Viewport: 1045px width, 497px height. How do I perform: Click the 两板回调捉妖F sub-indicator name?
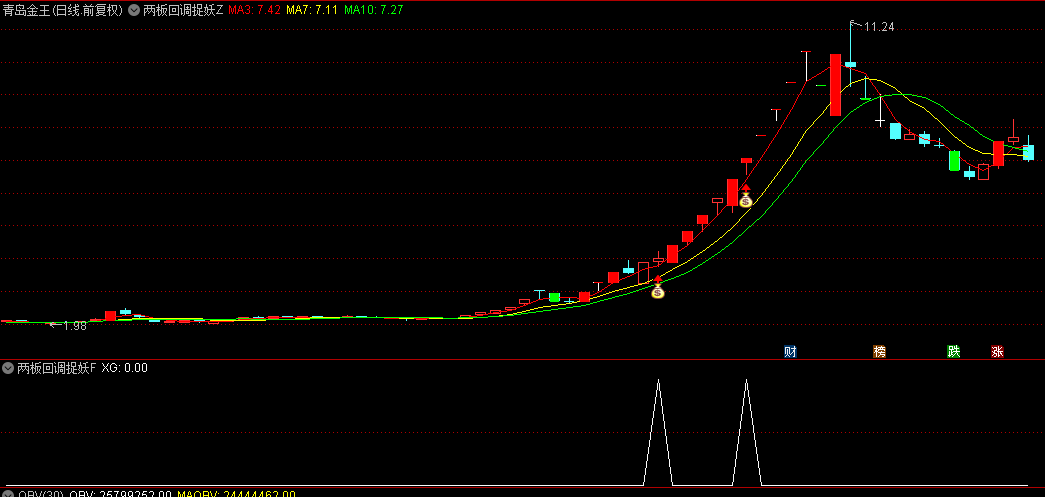click(57, 368)
